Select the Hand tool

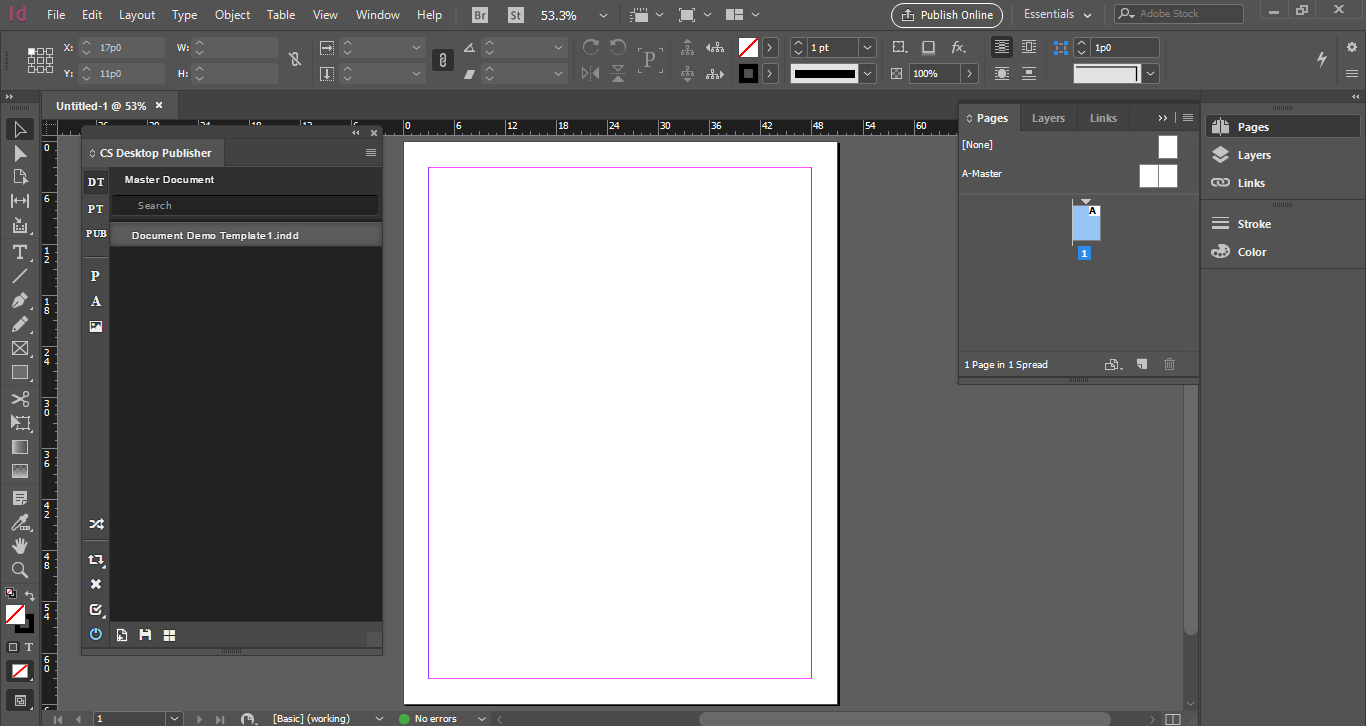pos(19,546)
